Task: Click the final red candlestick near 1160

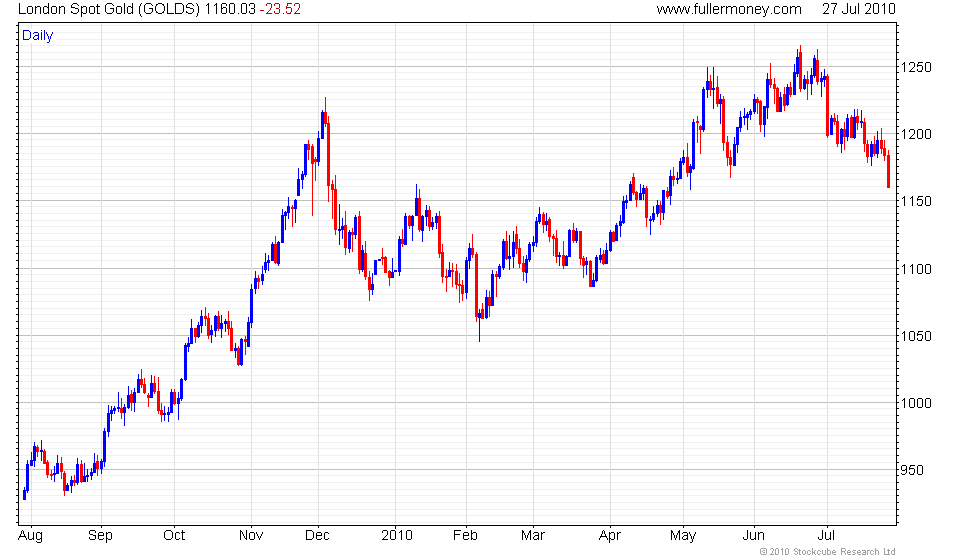Action: point(889,170)
